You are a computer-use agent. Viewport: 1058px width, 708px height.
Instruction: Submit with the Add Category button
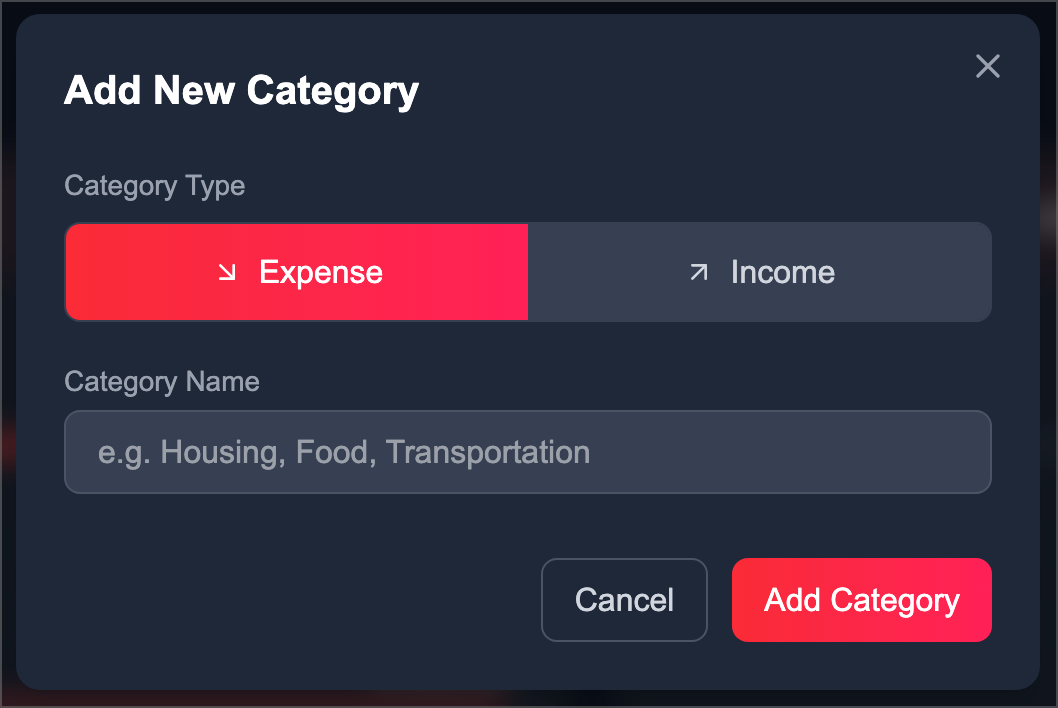tap(862, 600)
